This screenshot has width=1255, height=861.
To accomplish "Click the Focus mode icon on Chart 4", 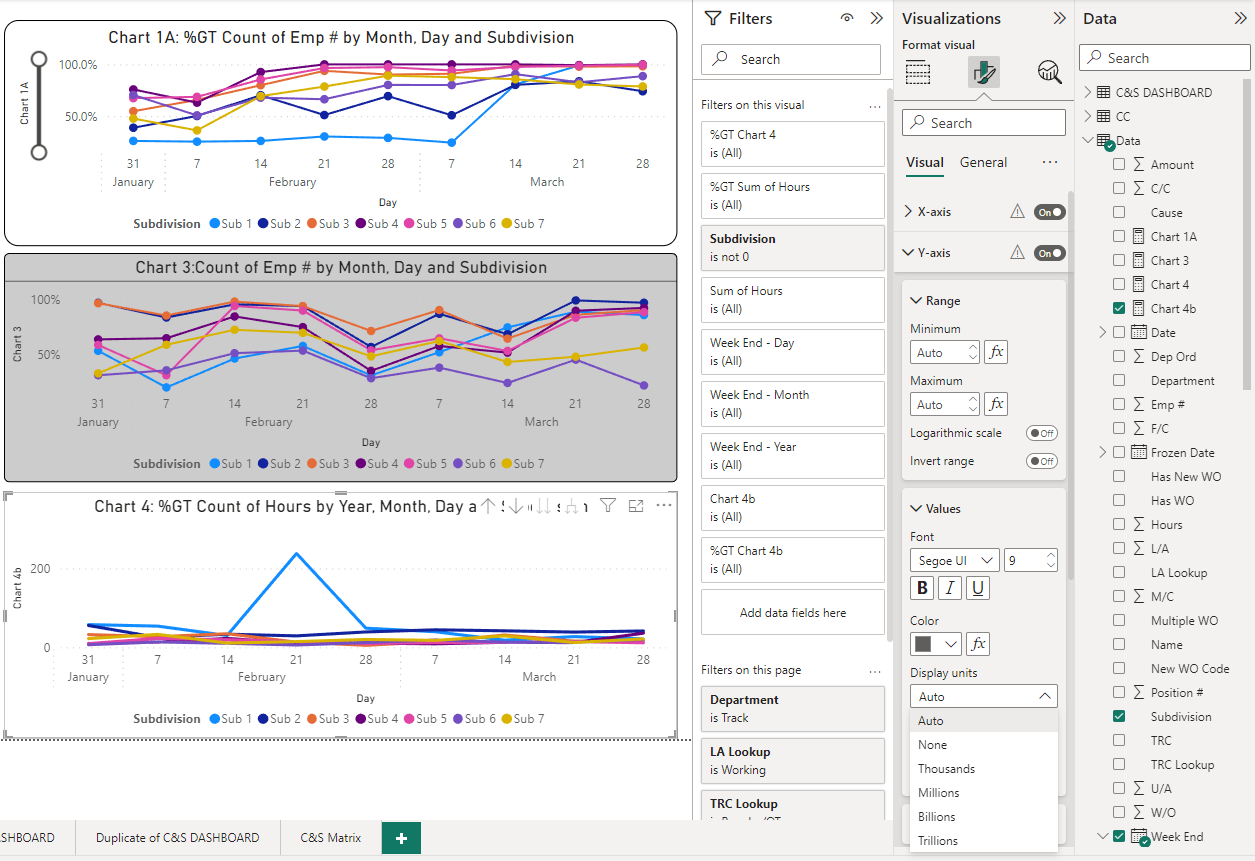I will point(636,506).
